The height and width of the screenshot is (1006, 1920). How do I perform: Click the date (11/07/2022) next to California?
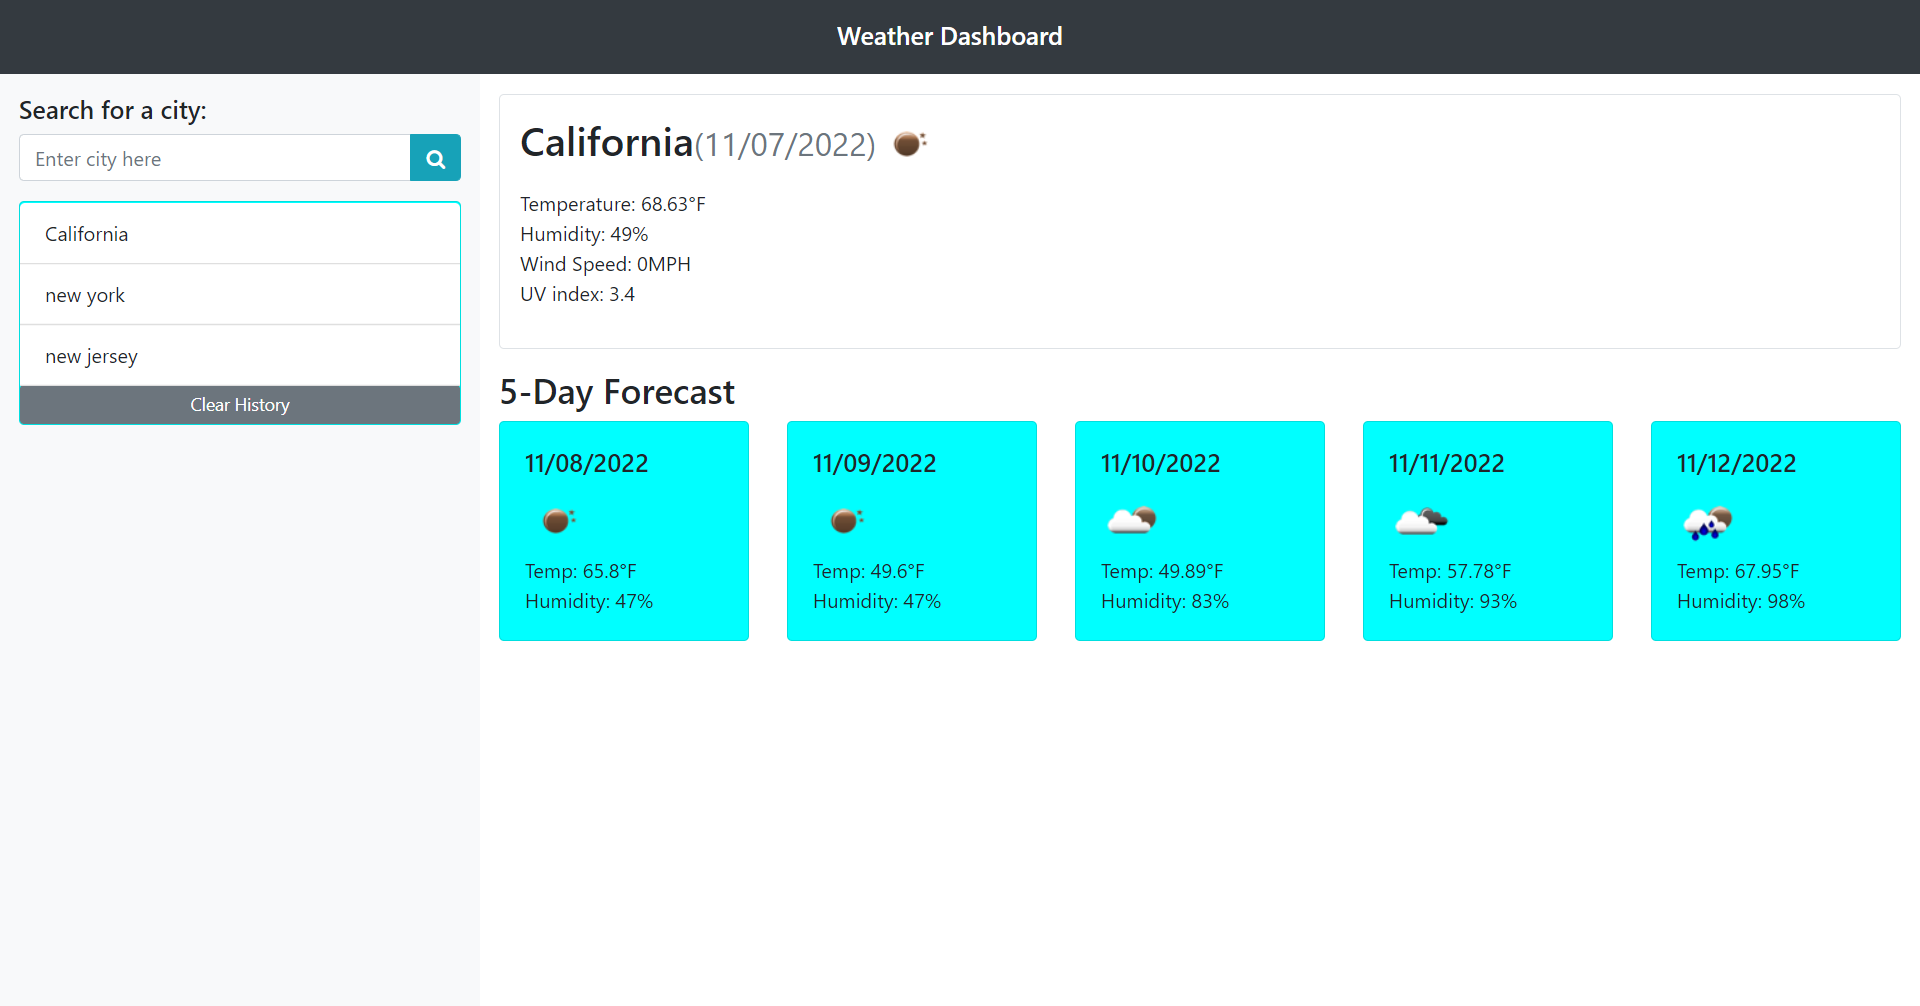point(784,144)
